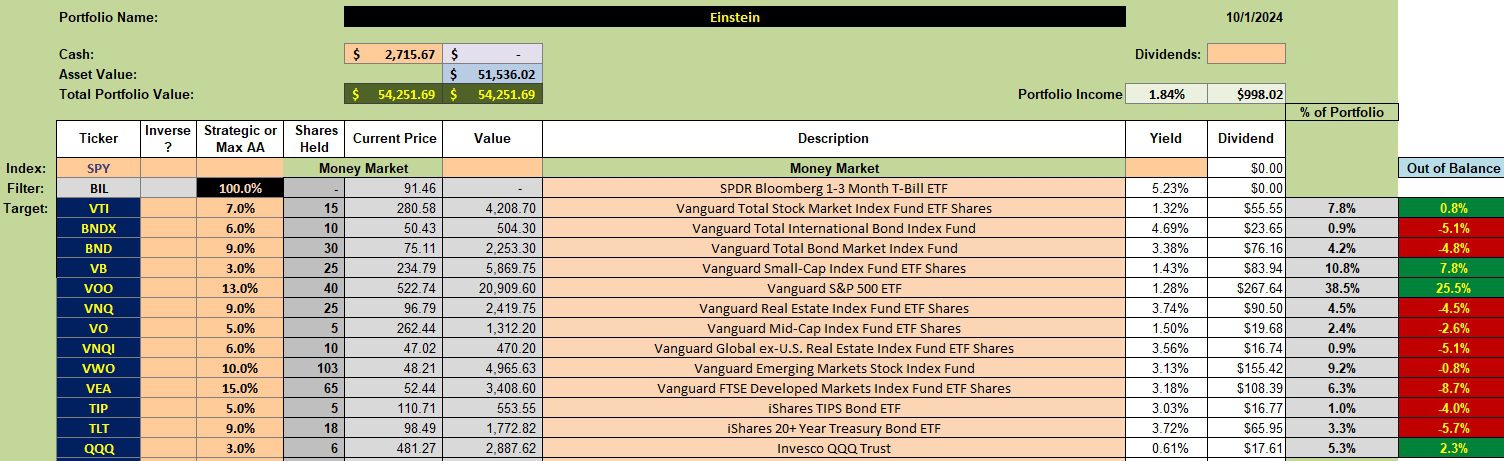Click VEA strategic allocation 15.0%
The height and width of the screenshot is (461, 1504).
(240, 388)
